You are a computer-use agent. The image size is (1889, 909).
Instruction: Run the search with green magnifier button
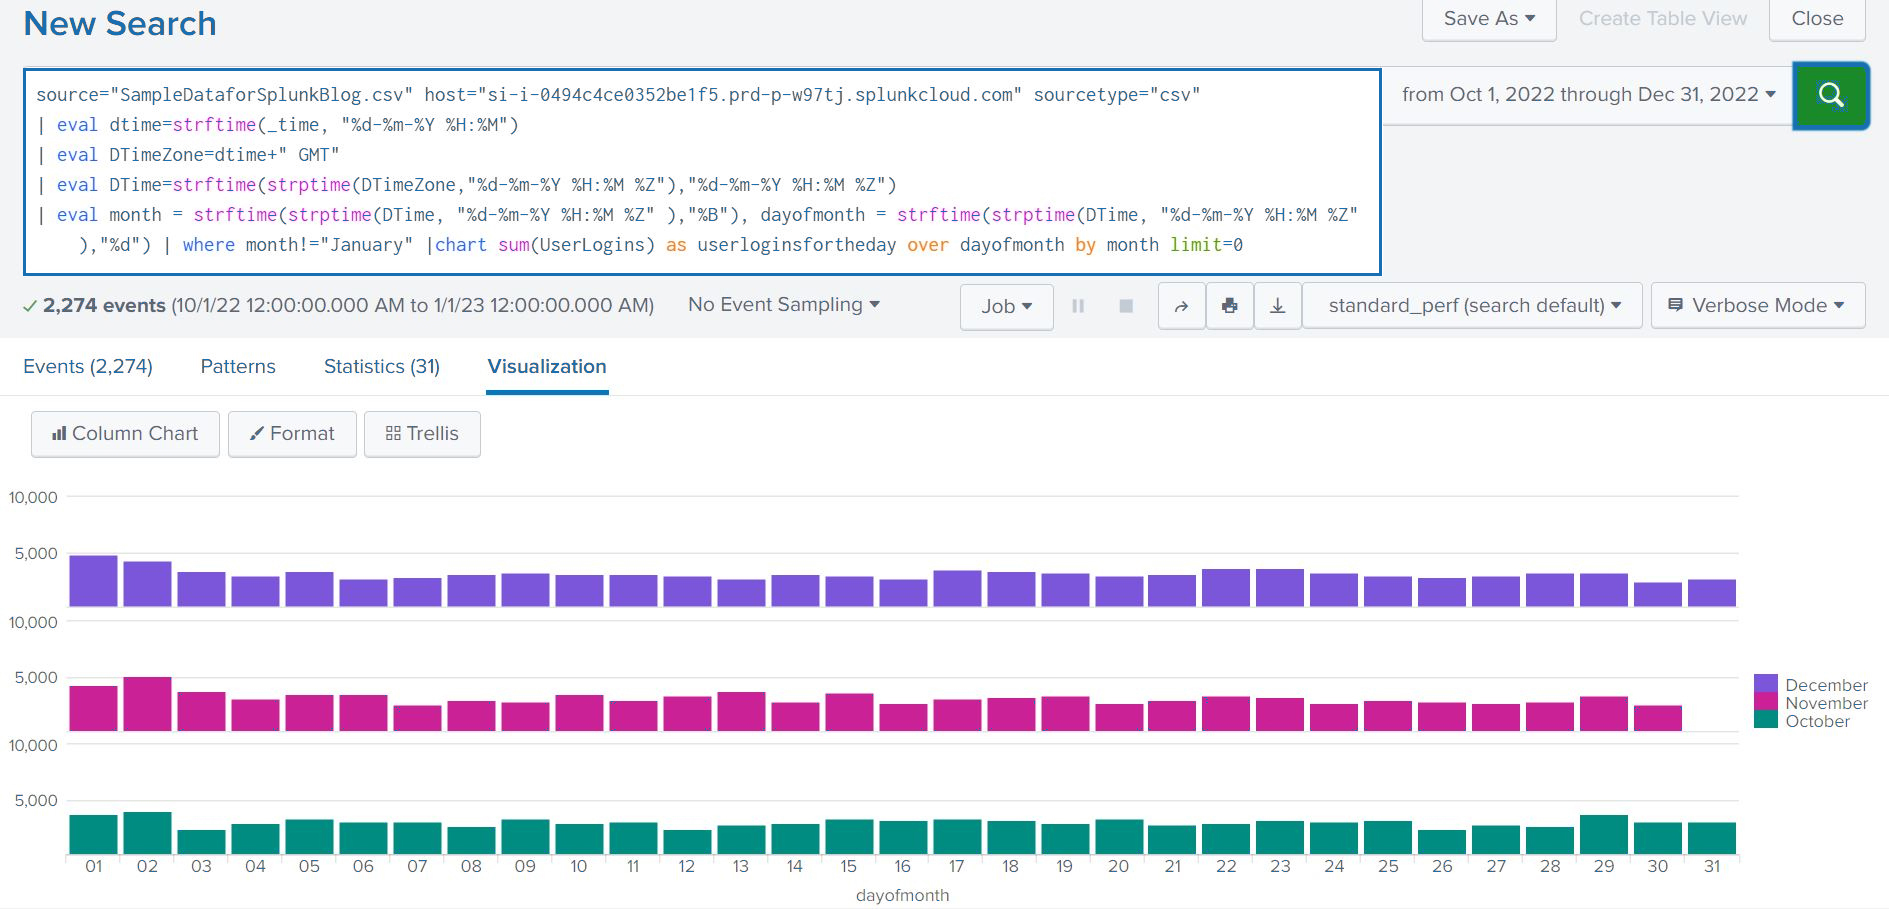tap(1830, 95)
